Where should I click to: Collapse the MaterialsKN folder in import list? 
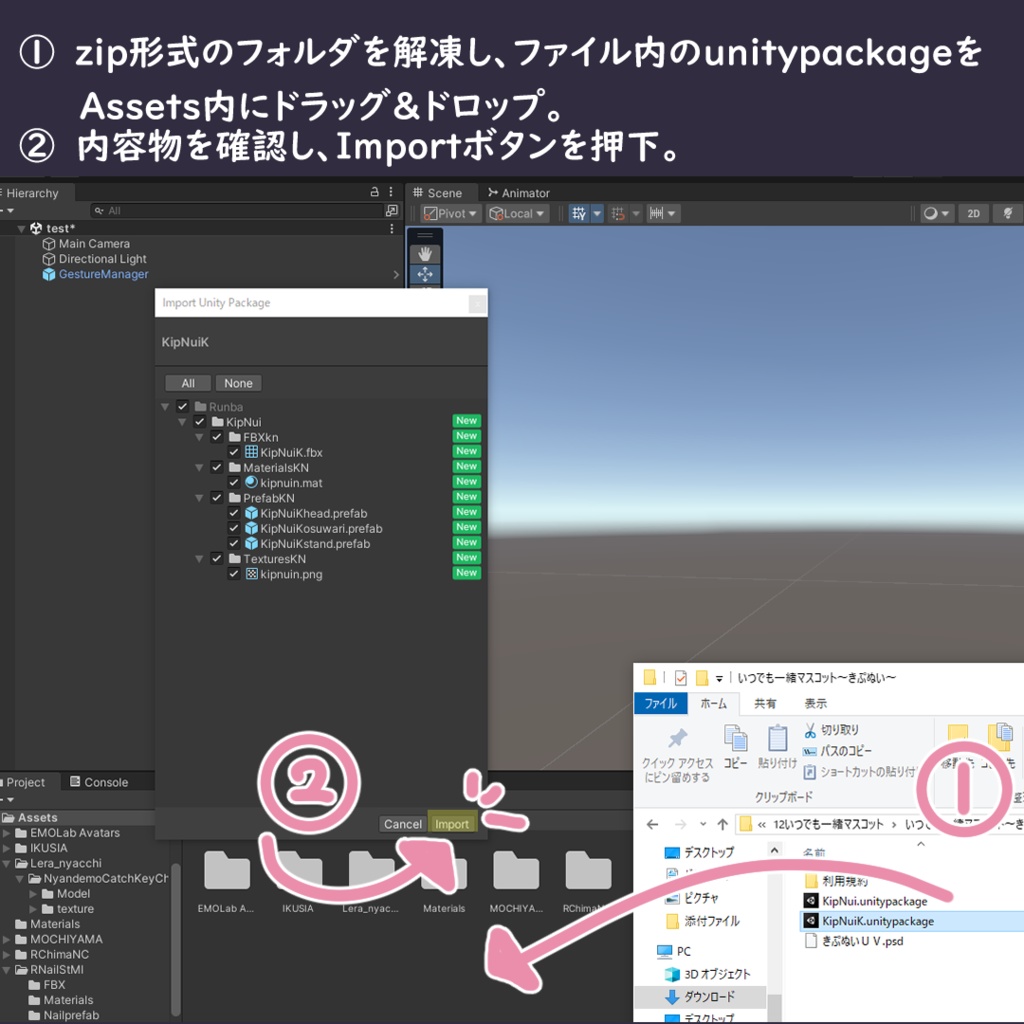(x=199, y=468)
